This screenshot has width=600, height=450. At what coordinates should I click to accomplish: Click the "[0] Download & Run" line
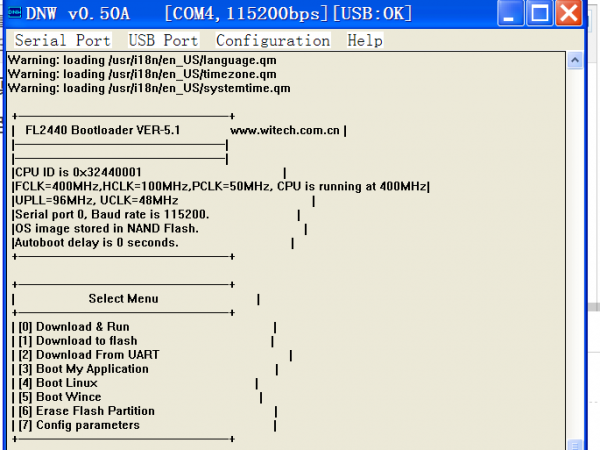tap(74, 327)
